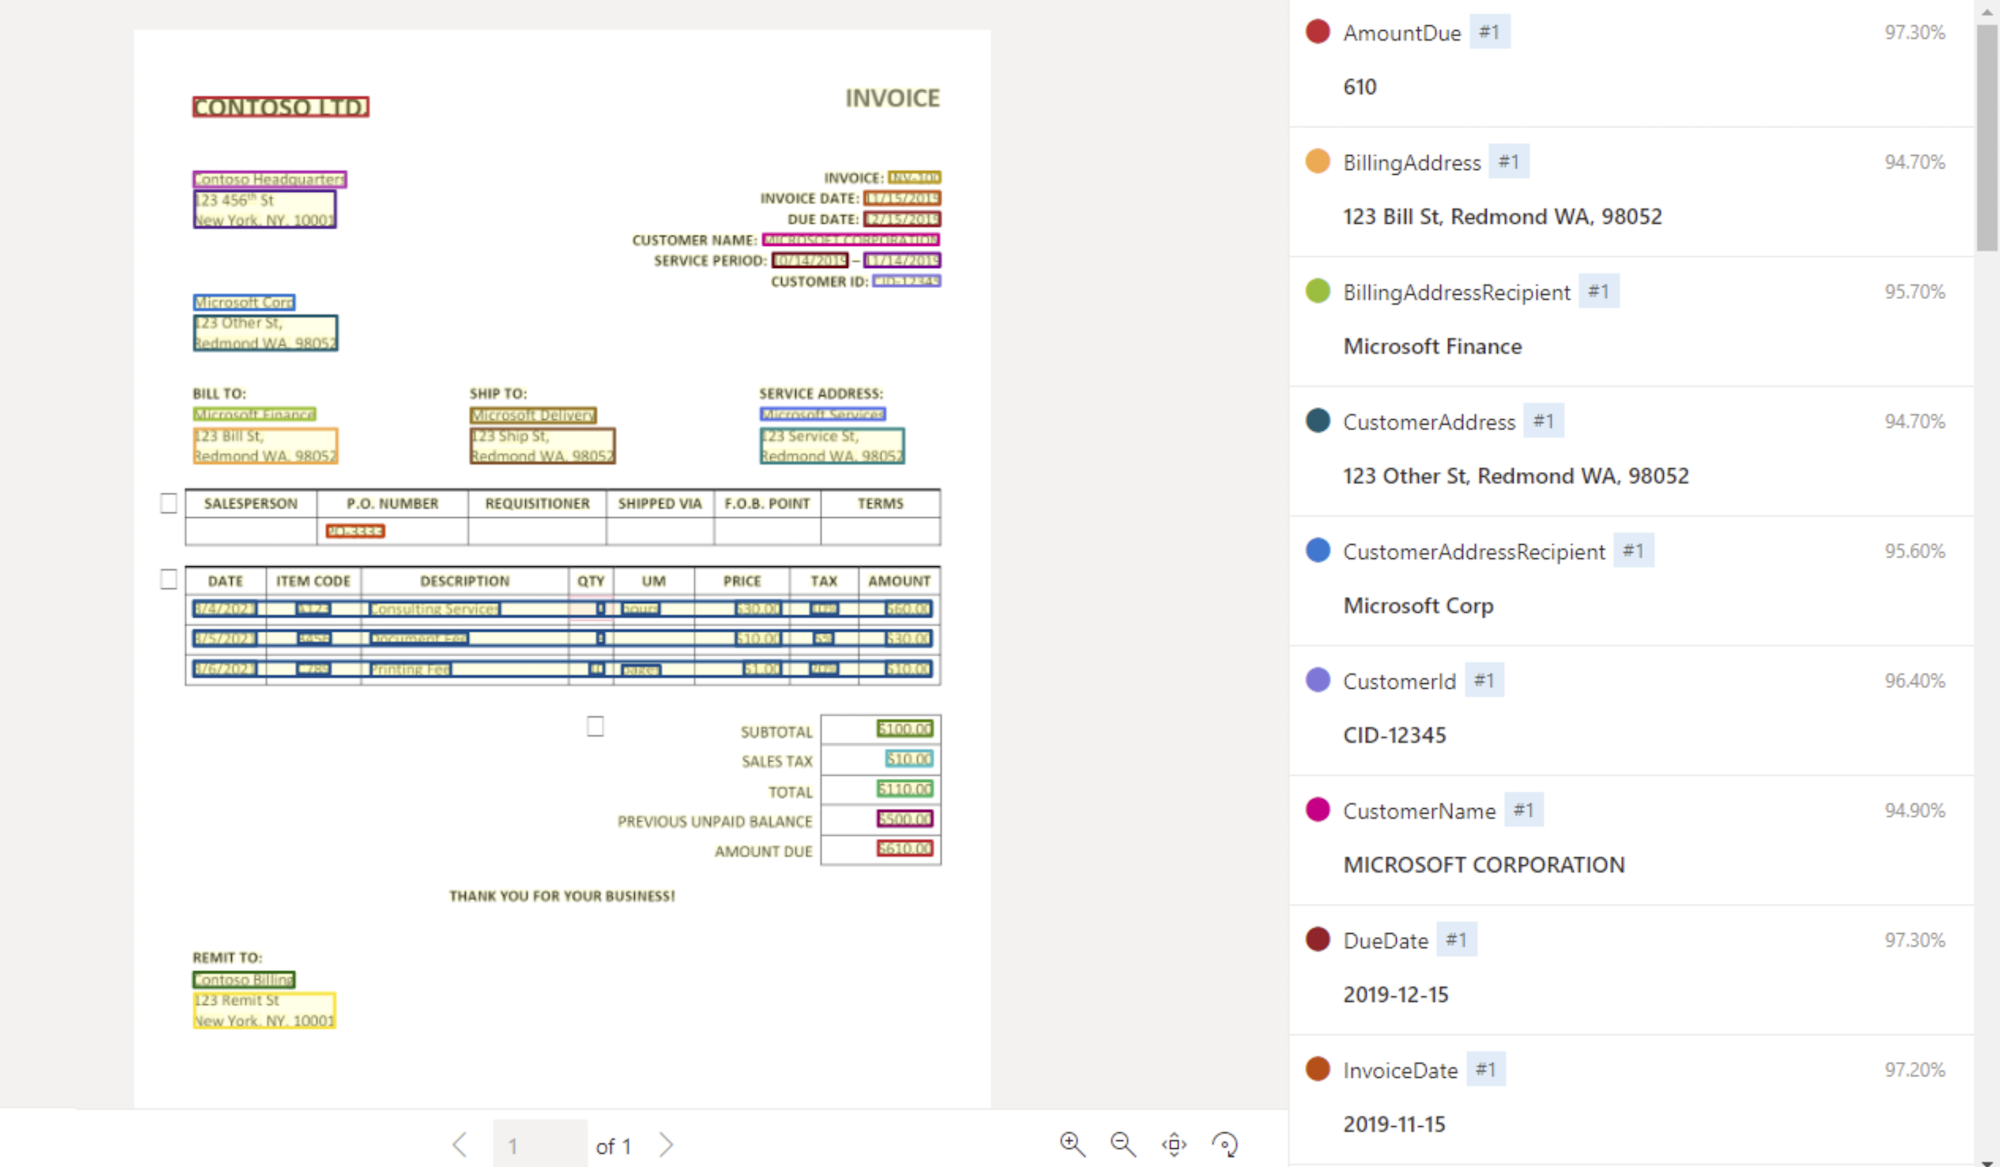Click the highlighted $100.00 subtotal value

coord(905,729)
